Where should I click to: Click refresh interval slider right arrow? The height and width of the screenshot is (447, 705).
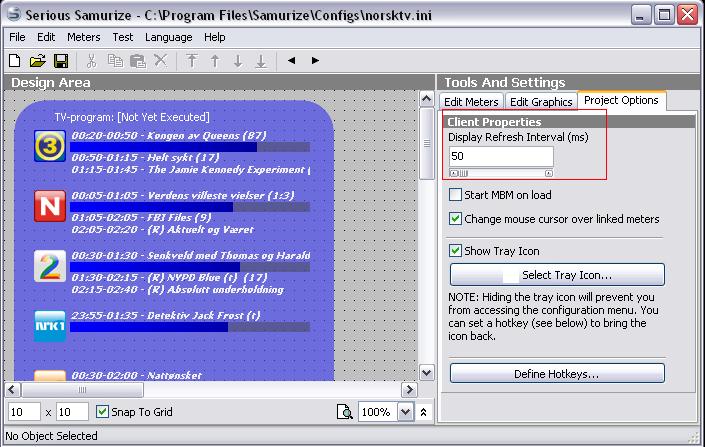point(549,173)
